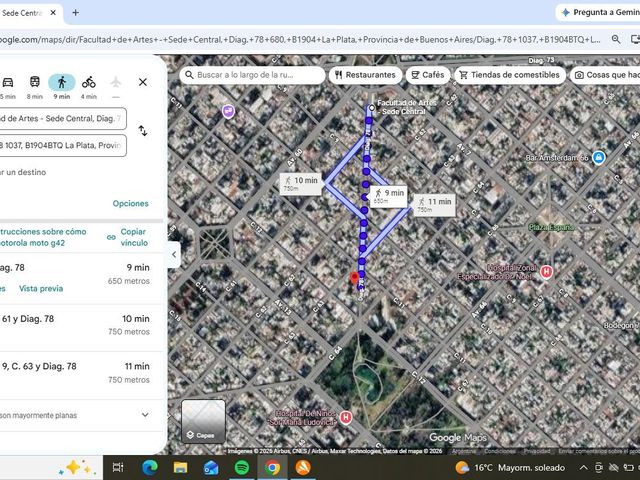The width and height of the screenshot is (640, 480).
Task: Collapse the side panel with arrow tab
Action: pyautogui.click(x=174, y=255)
